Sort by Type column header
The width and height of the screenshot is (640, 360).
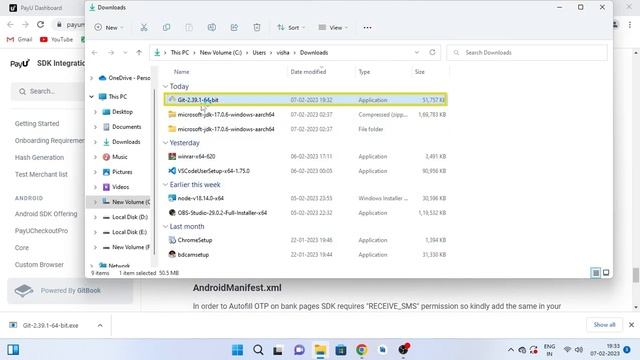click(x=364, y=72)
